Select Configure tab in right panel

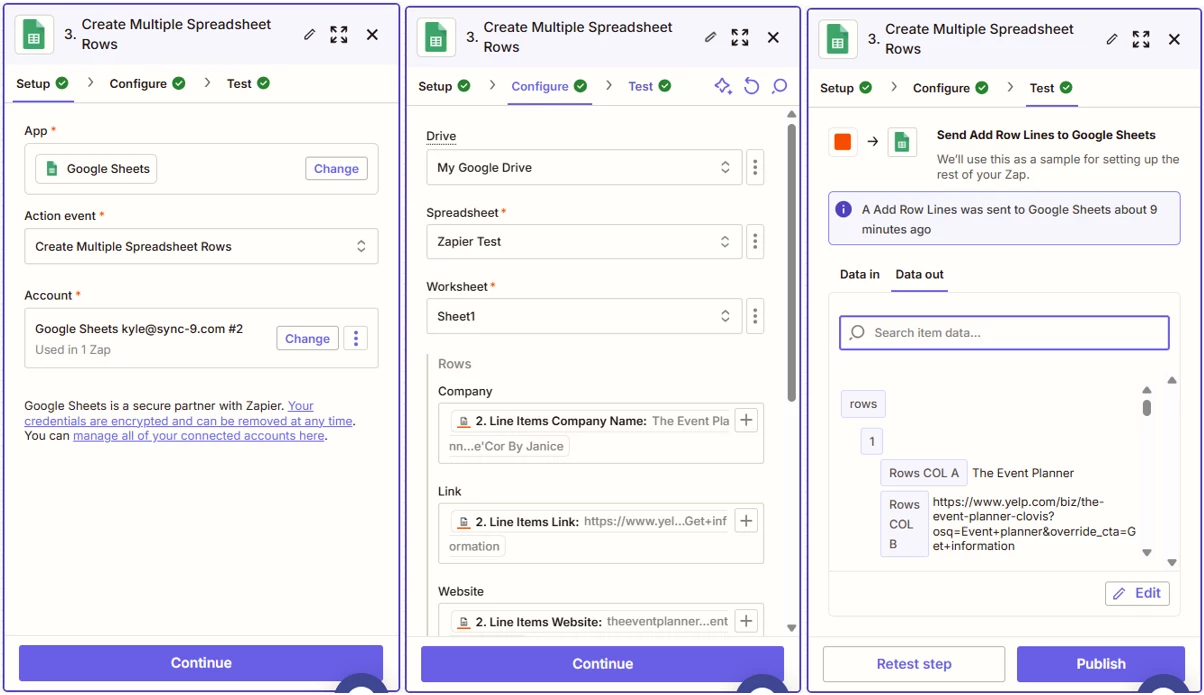tap(950, 88)
